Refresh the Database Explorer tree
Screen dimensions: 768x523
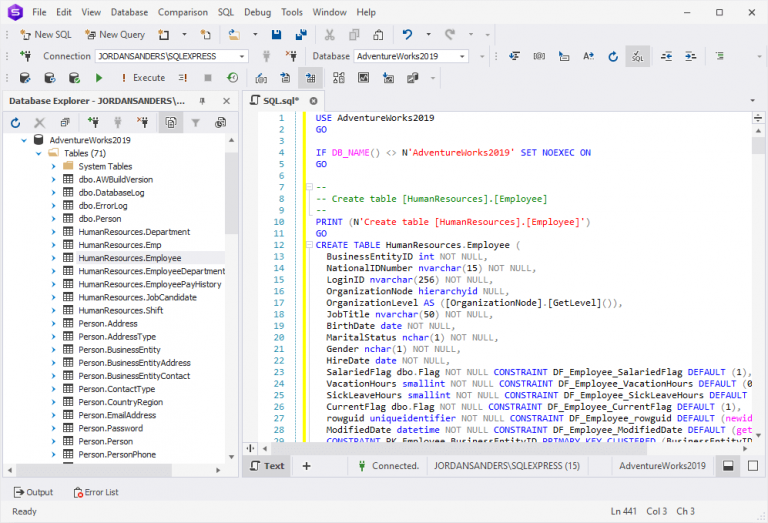click(x=15, y=123)
